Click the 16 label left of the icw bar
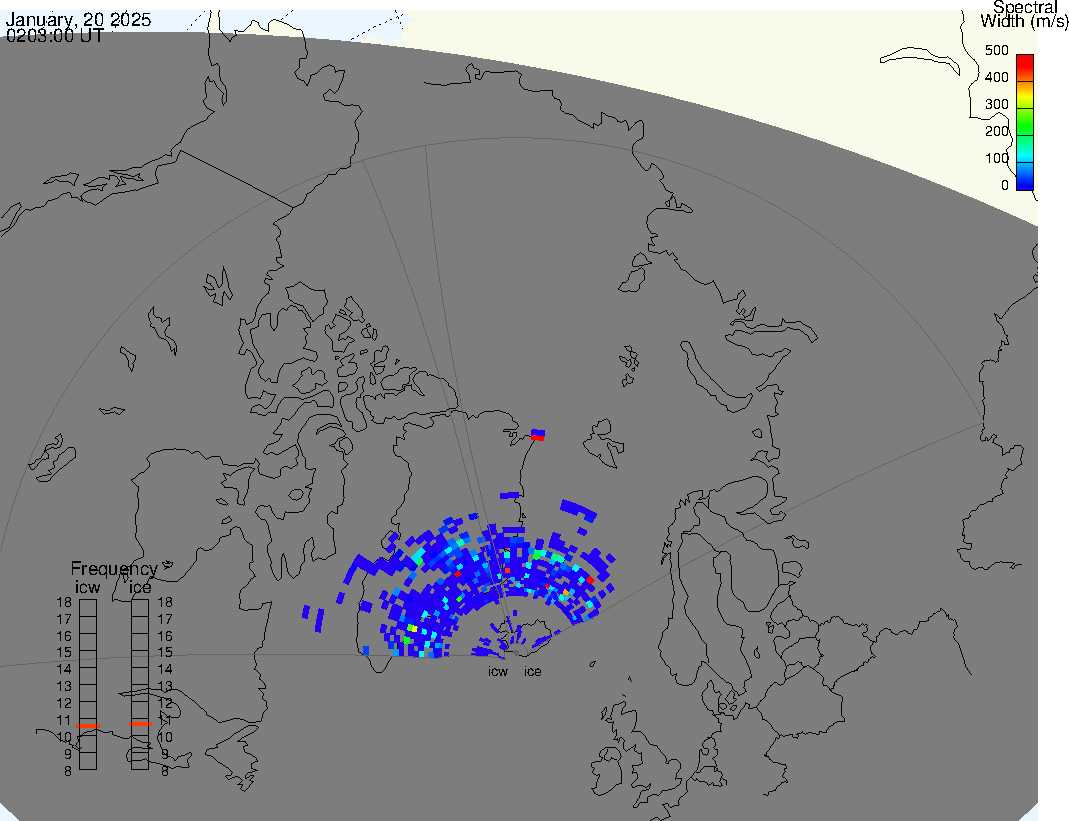Viewport: 1069px width, 821px height. 64,636
